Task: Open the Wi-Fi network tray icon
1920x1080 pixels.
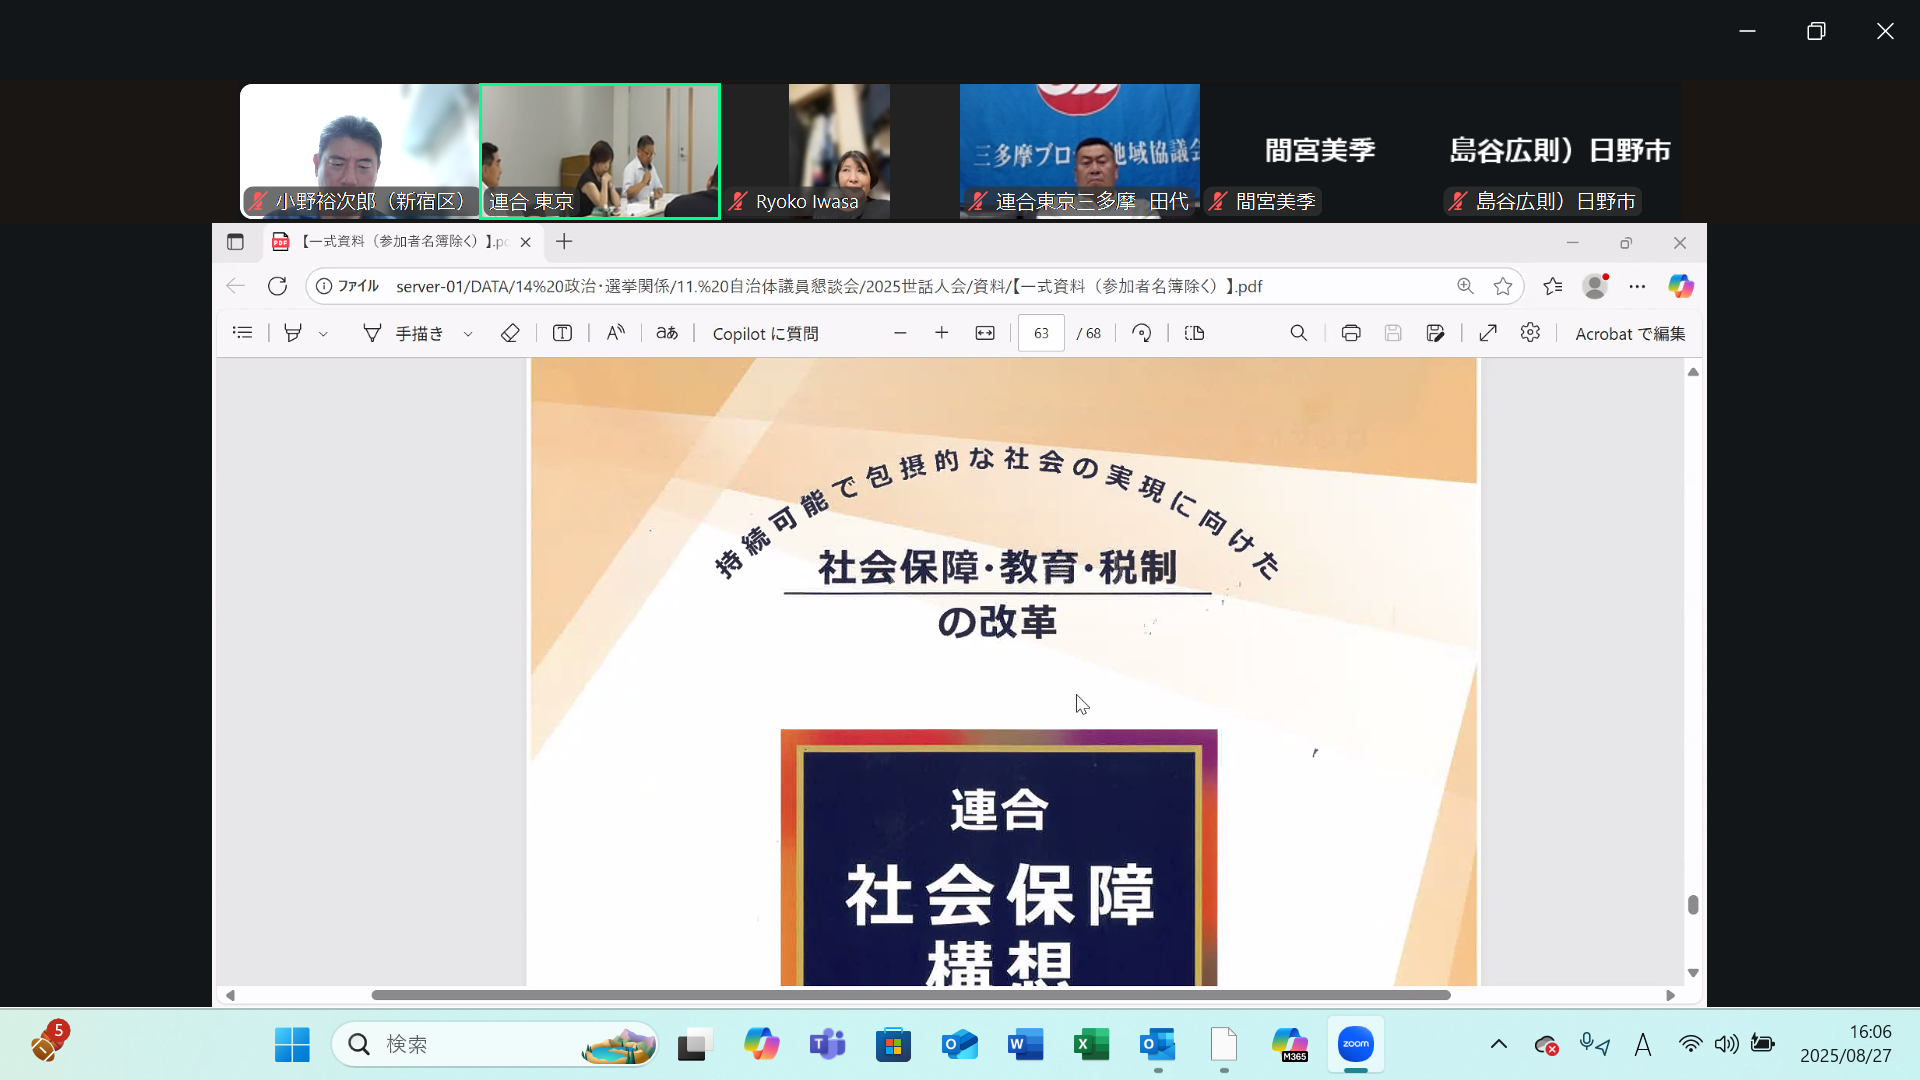Action: tap(1690, 1044)
